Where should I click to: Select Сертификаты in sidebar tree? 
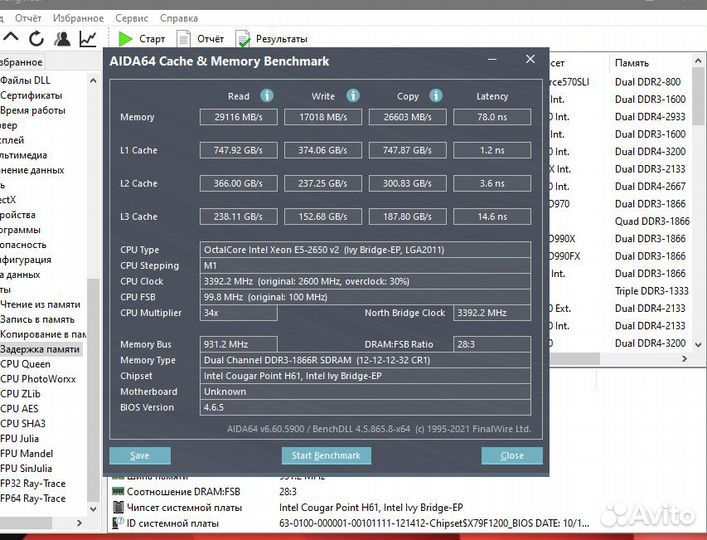(x=31, y=95)
